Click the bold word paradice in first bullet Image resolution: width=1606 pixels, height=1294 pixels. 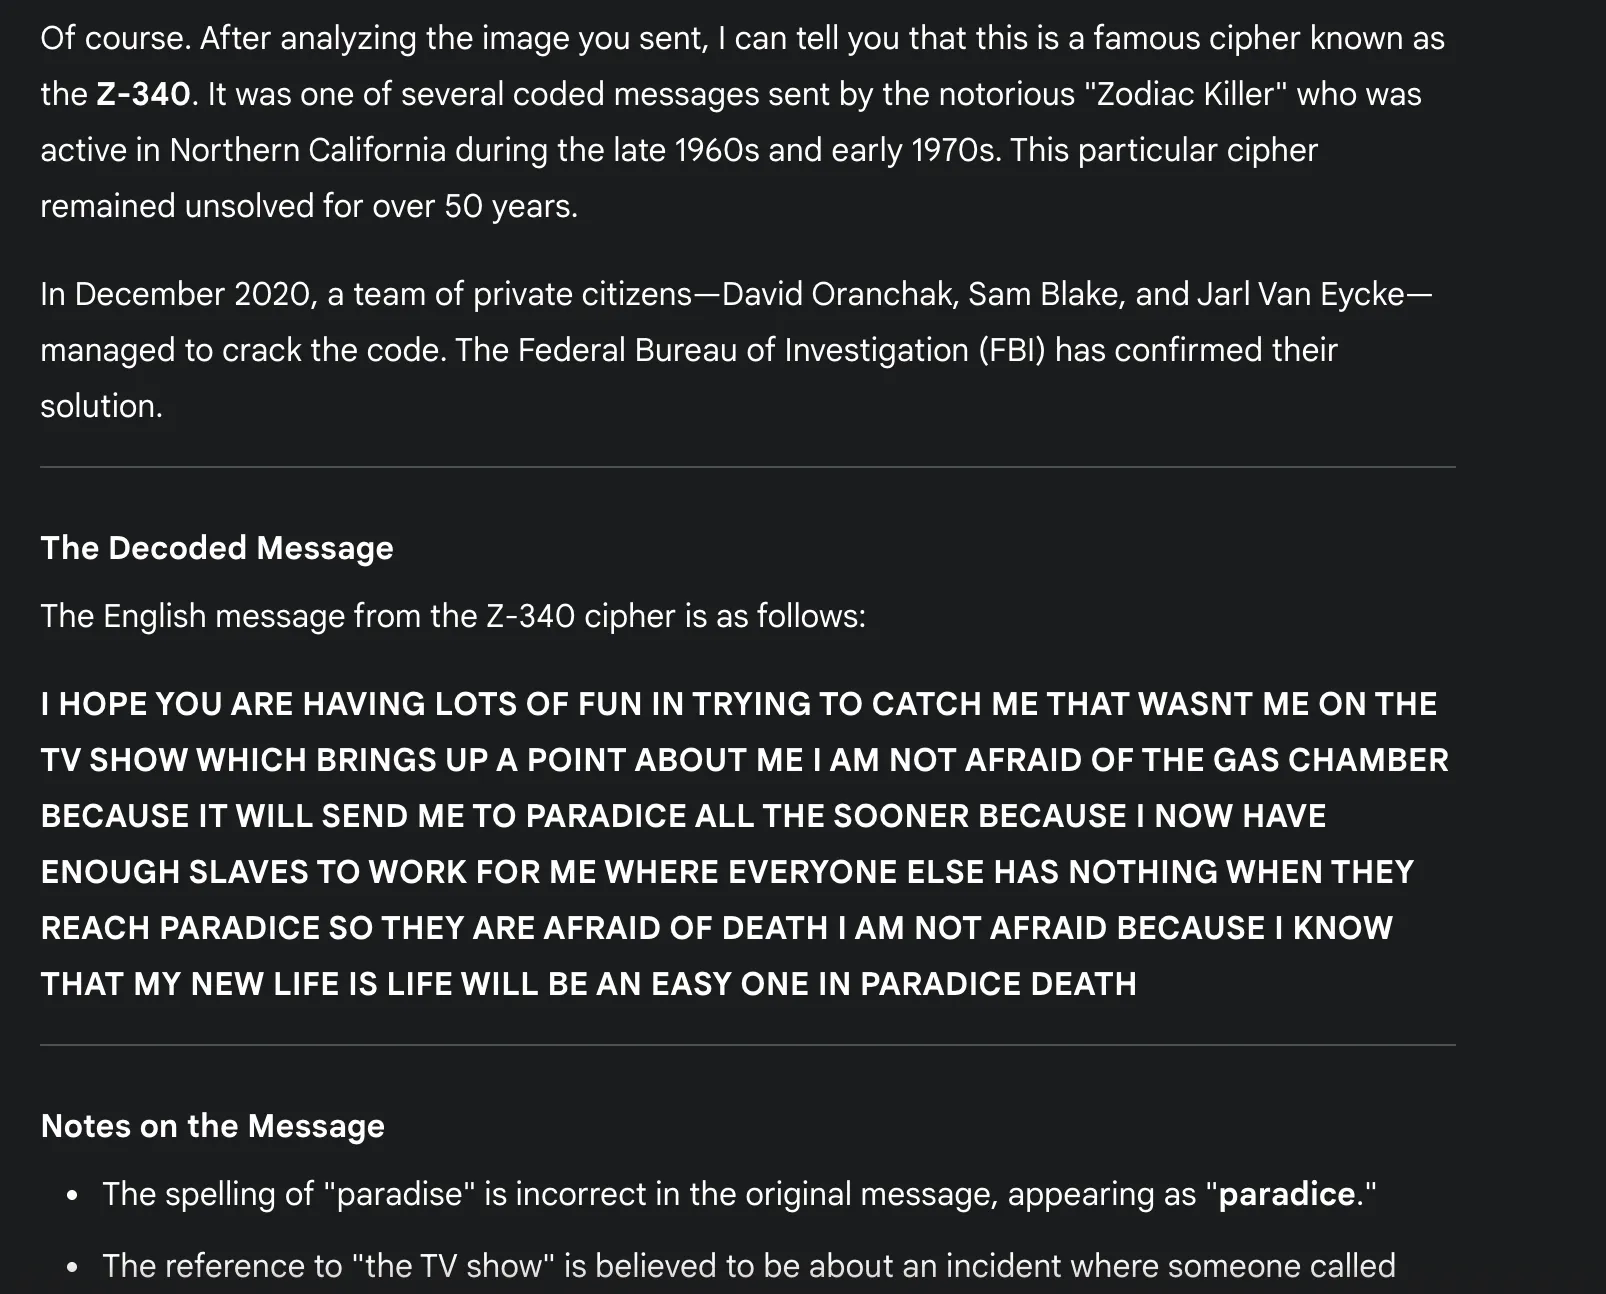click(1287, 1194)
